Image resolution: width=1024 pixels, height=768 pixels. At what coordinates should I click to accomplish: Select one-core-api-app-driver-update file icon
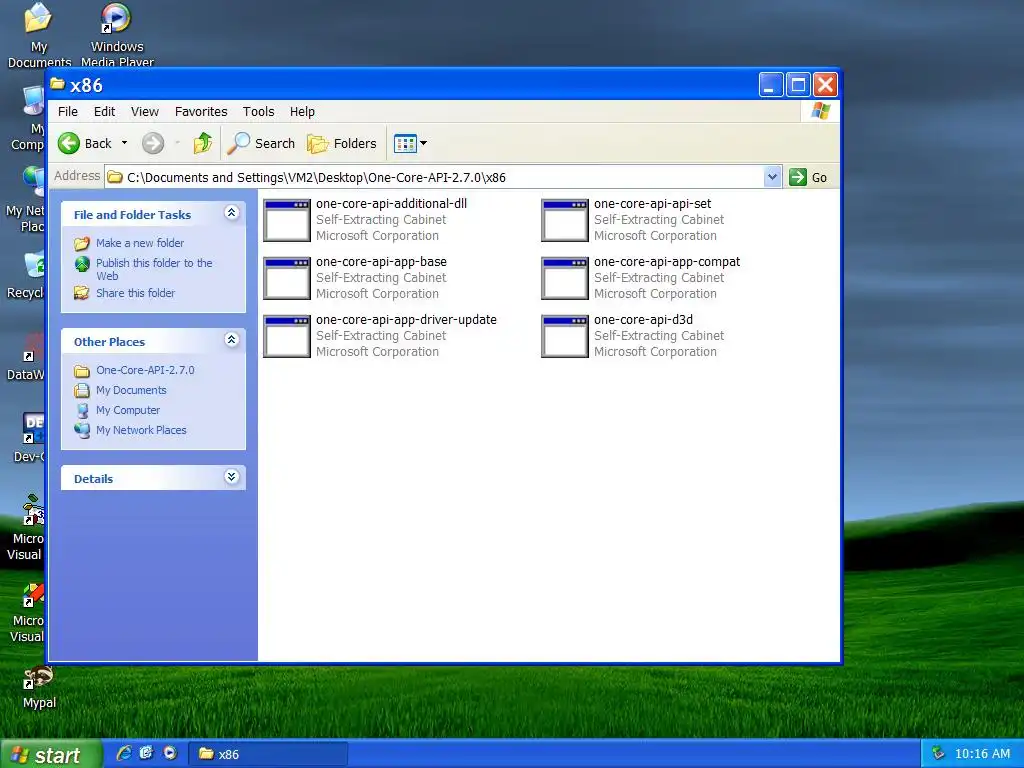point(287,336)
